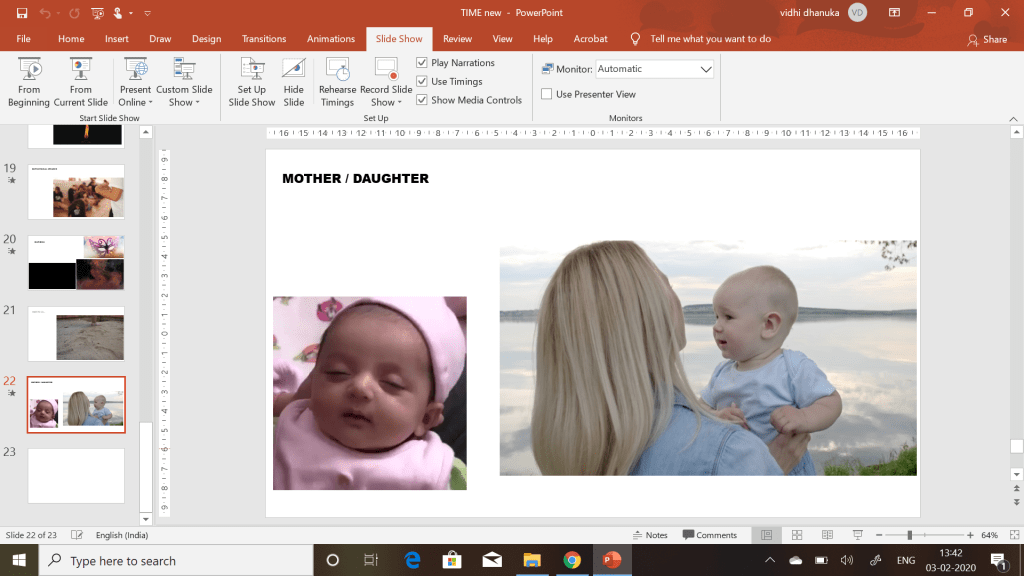This screenshot has height=576, width=1024.
Task: Open the Animations ribbon tab
Action: coord(331,39)
